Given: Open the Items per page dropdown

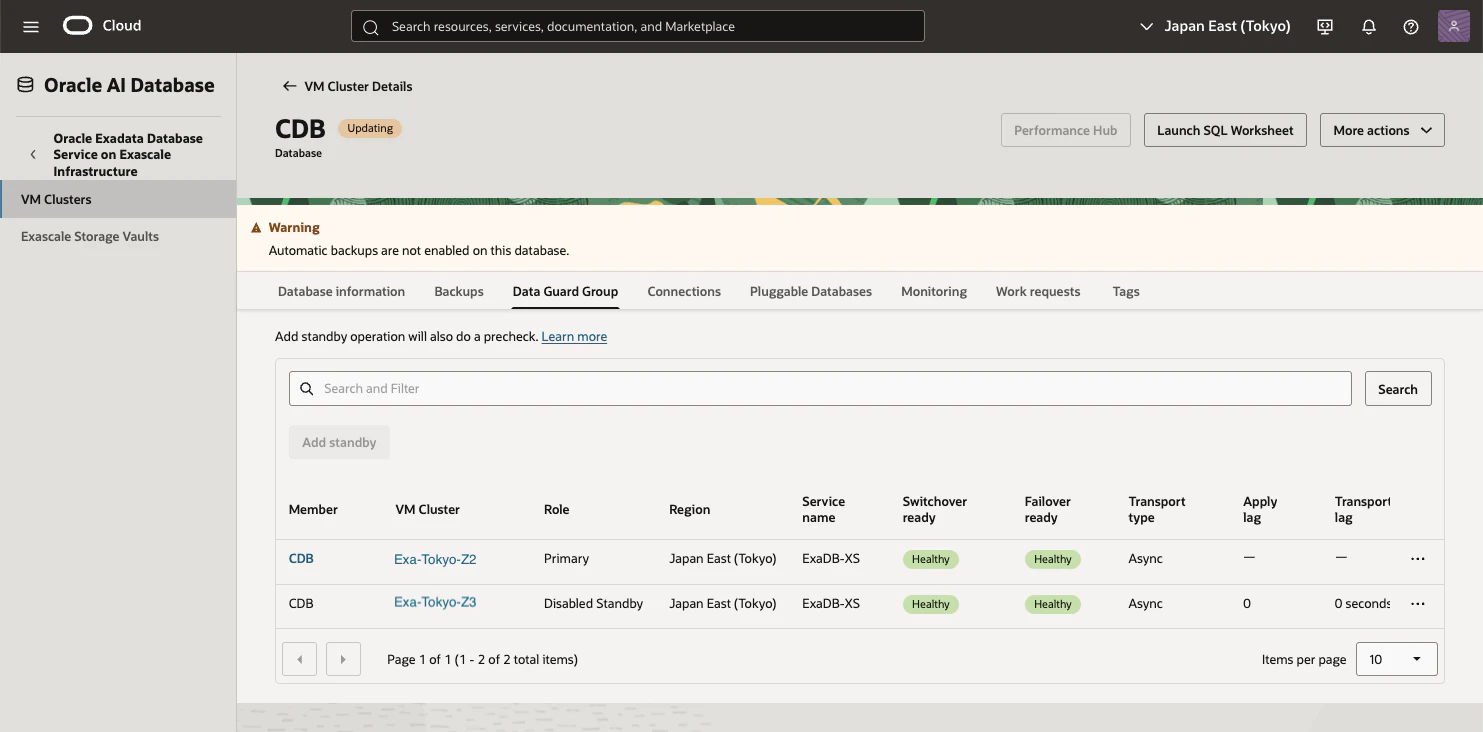Looking at the screenshot, I should 1396,659.
